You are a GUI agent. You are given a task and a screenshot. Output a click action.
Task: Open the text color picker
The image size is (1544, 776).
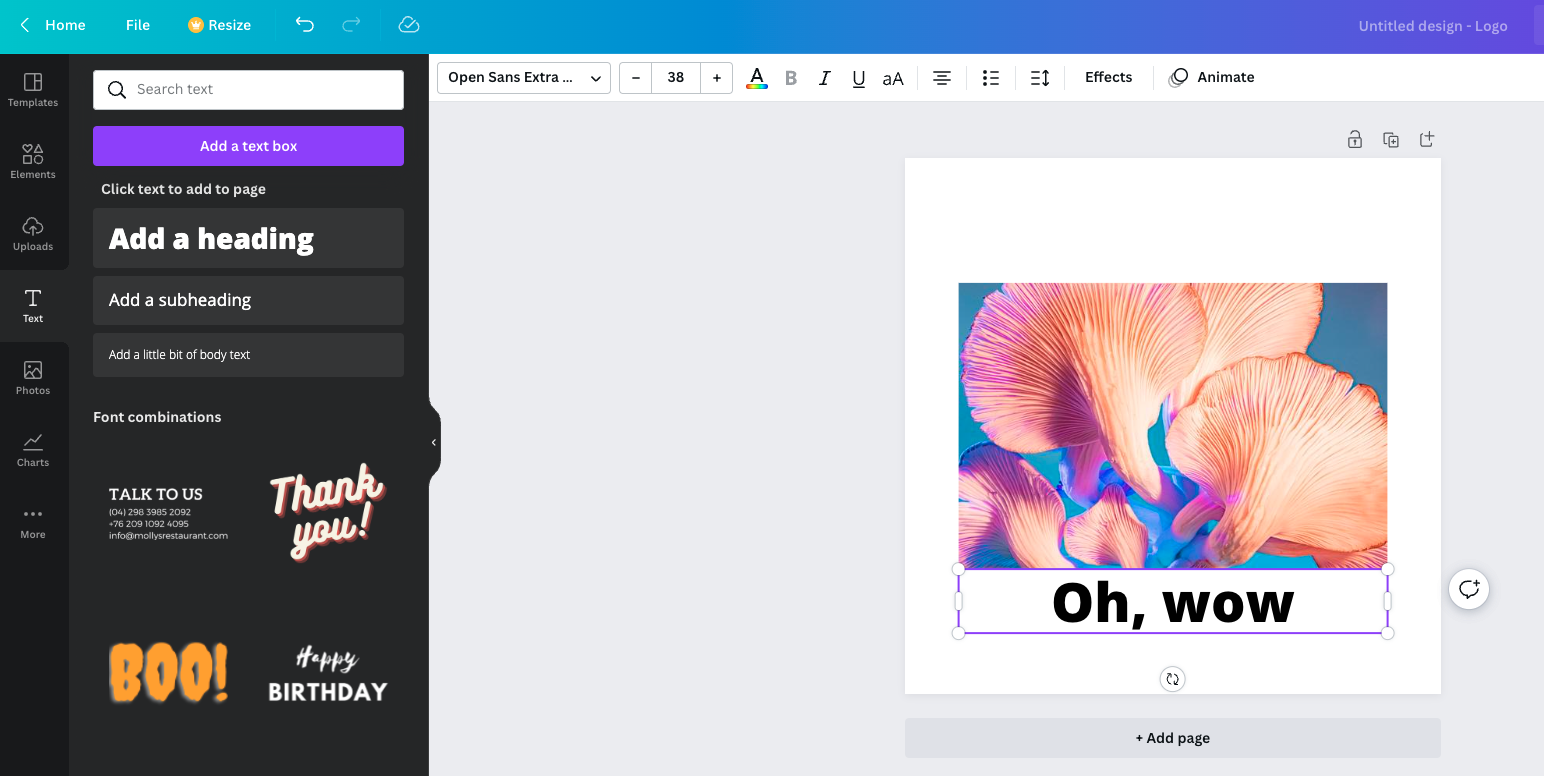[757, 78]
